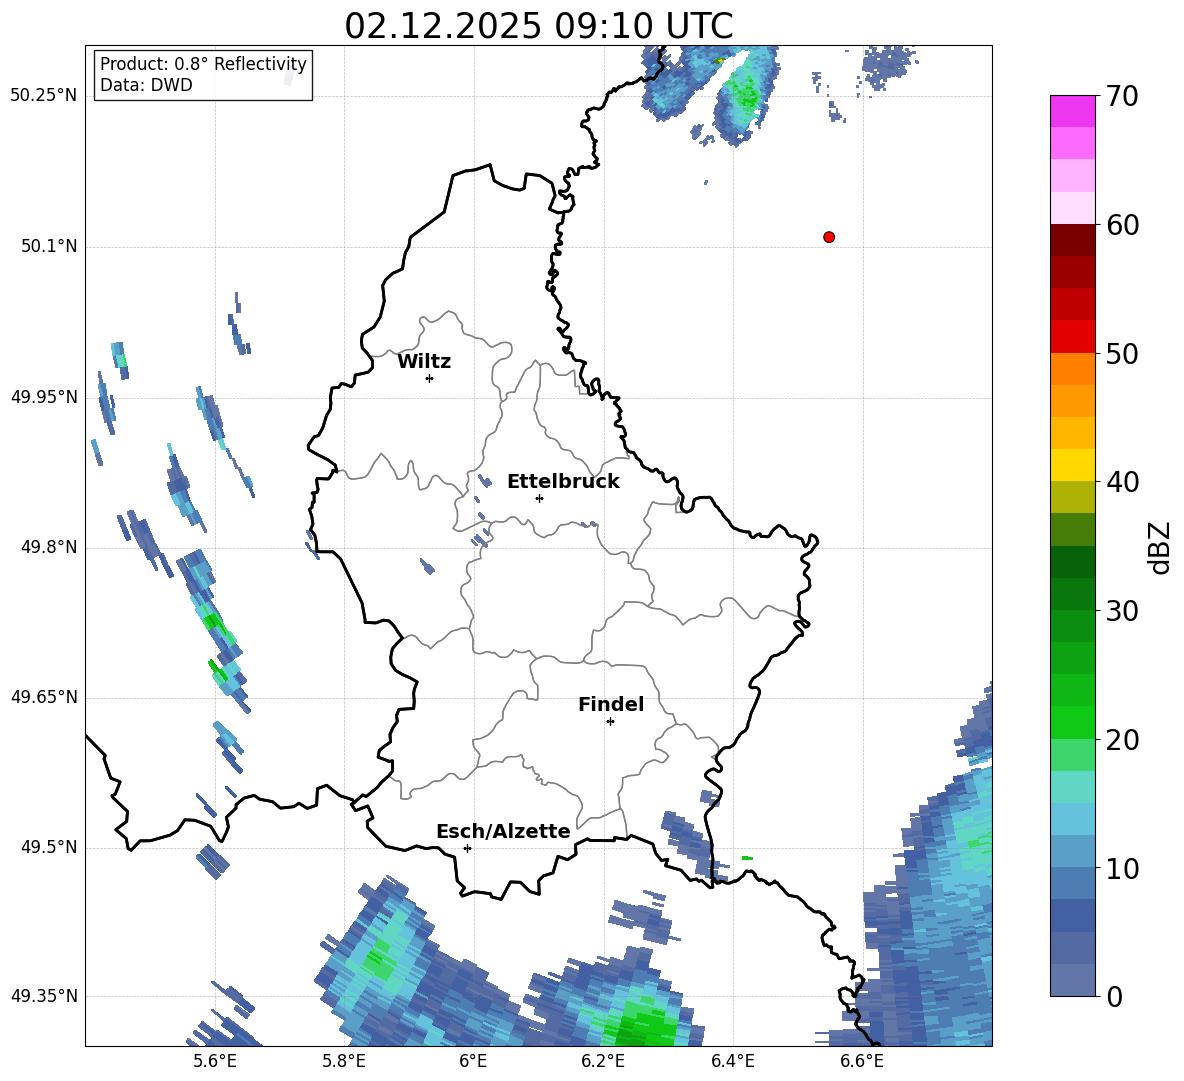Click the Findel station cross marker
Viewport: 1184px width, 1081px height.
610,722
